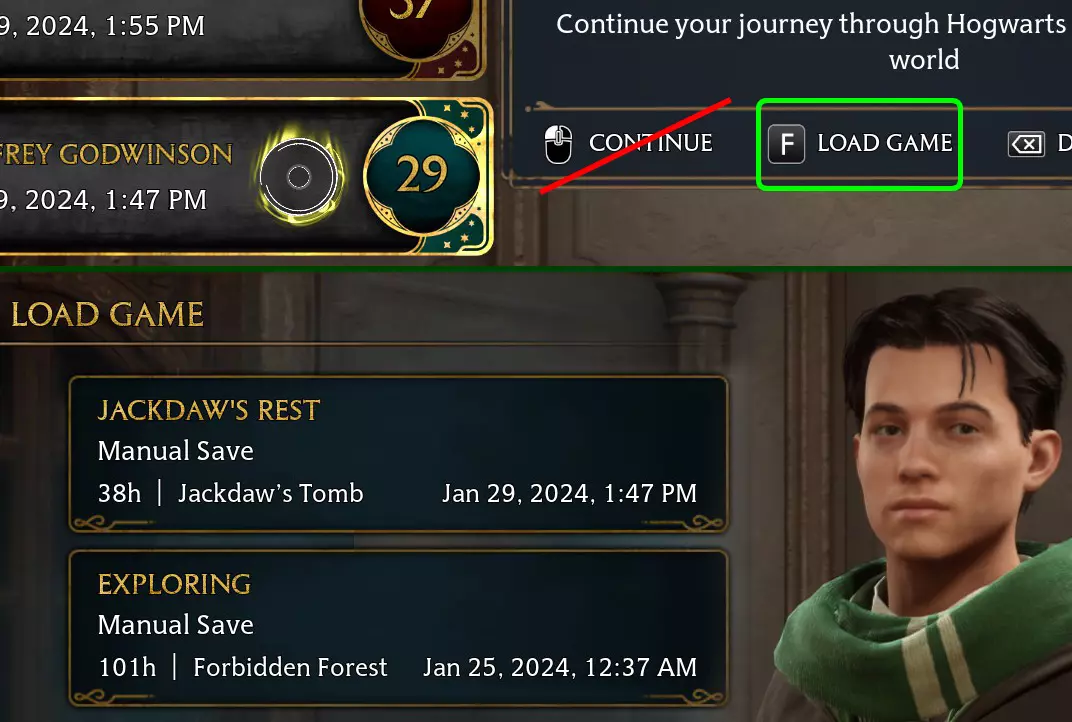Click the F key icon
The width and height of the screenshot is (1072, 722).
[786, 144]
